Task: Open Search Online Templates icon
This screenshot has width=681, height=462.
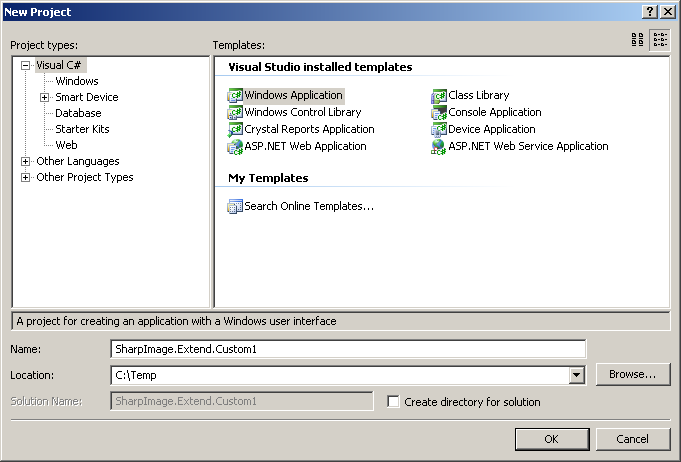Action: [x=235, y=207]
